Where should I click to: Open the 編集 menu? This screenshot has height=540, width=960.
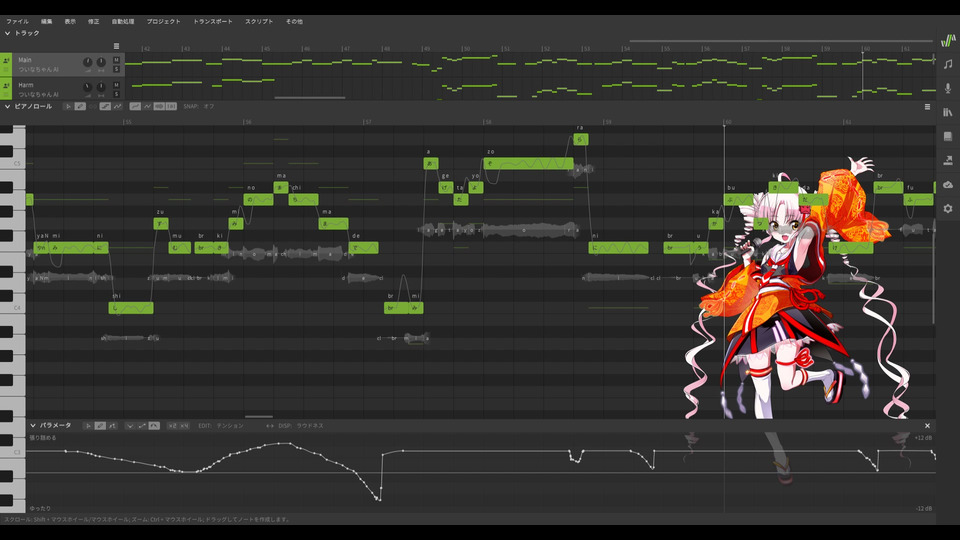coord(47,21)
